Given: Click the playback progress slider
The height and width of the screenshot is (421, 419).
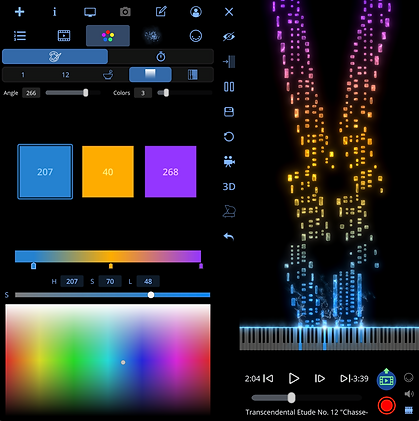Looking at the screenshot, I should point(307,398).
